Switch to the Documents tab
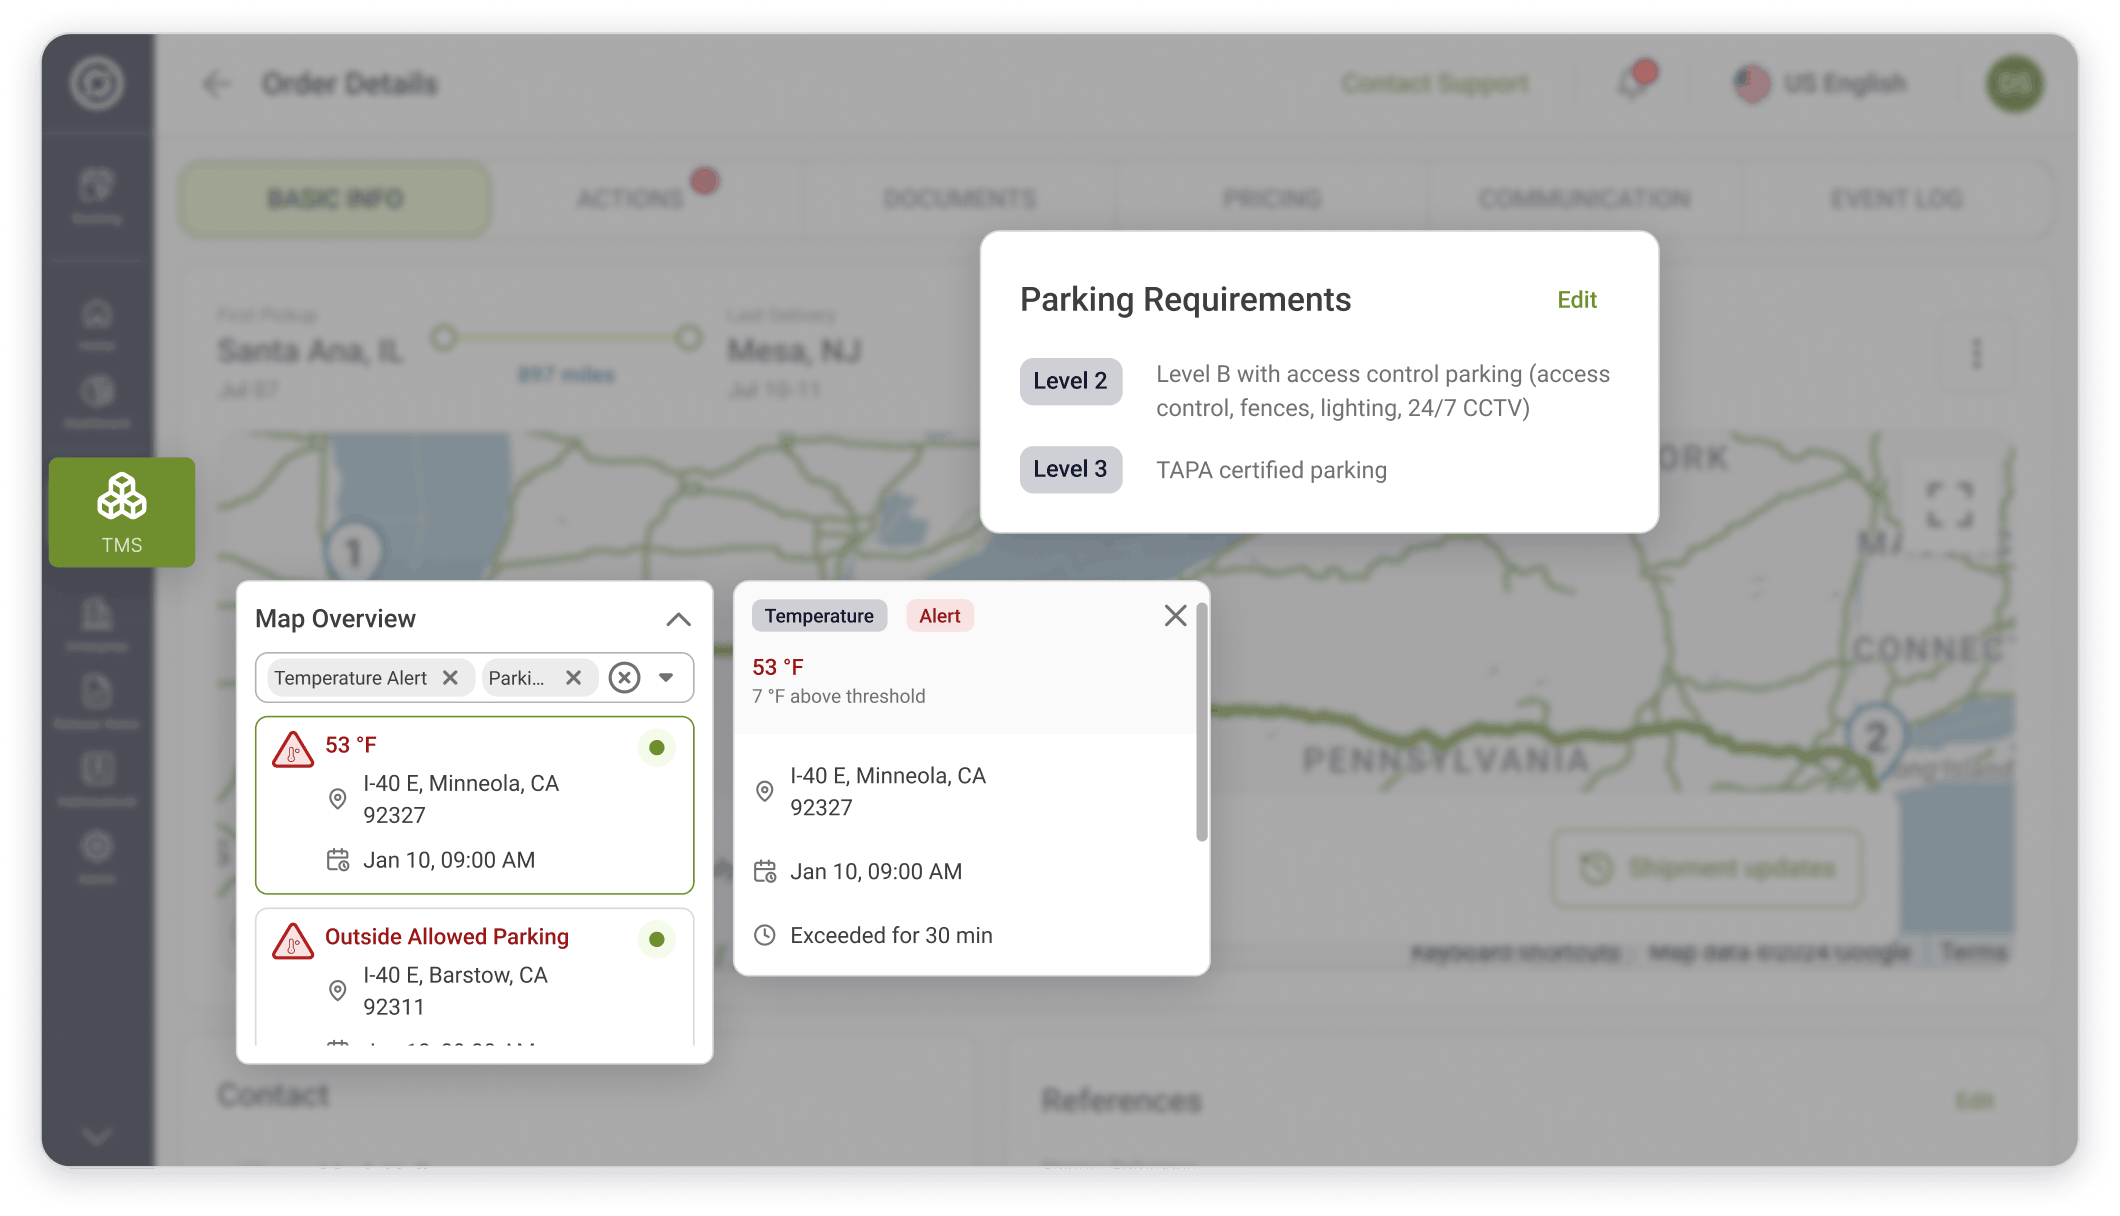 pos(960,199)
